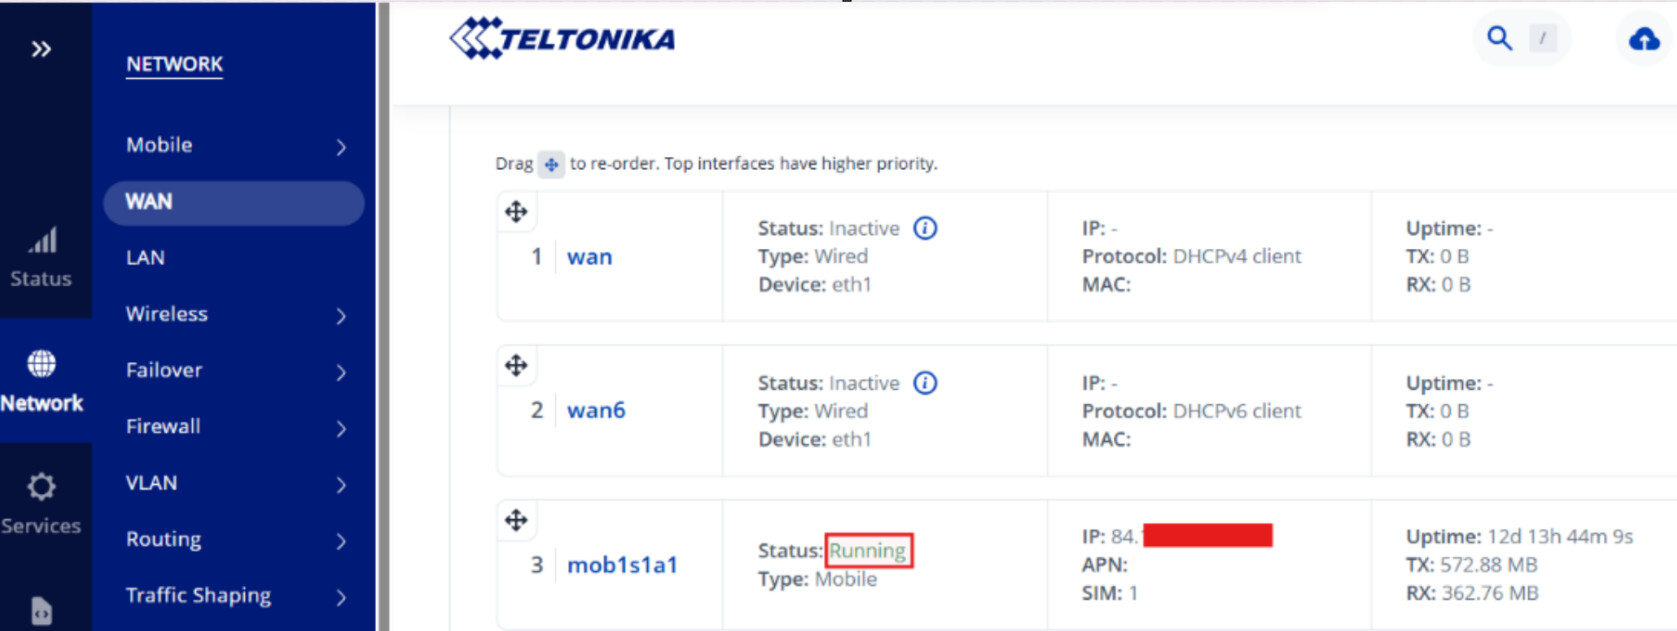
Task: Expand the sidebar with double-chevron icon
Action: (41, 49)
